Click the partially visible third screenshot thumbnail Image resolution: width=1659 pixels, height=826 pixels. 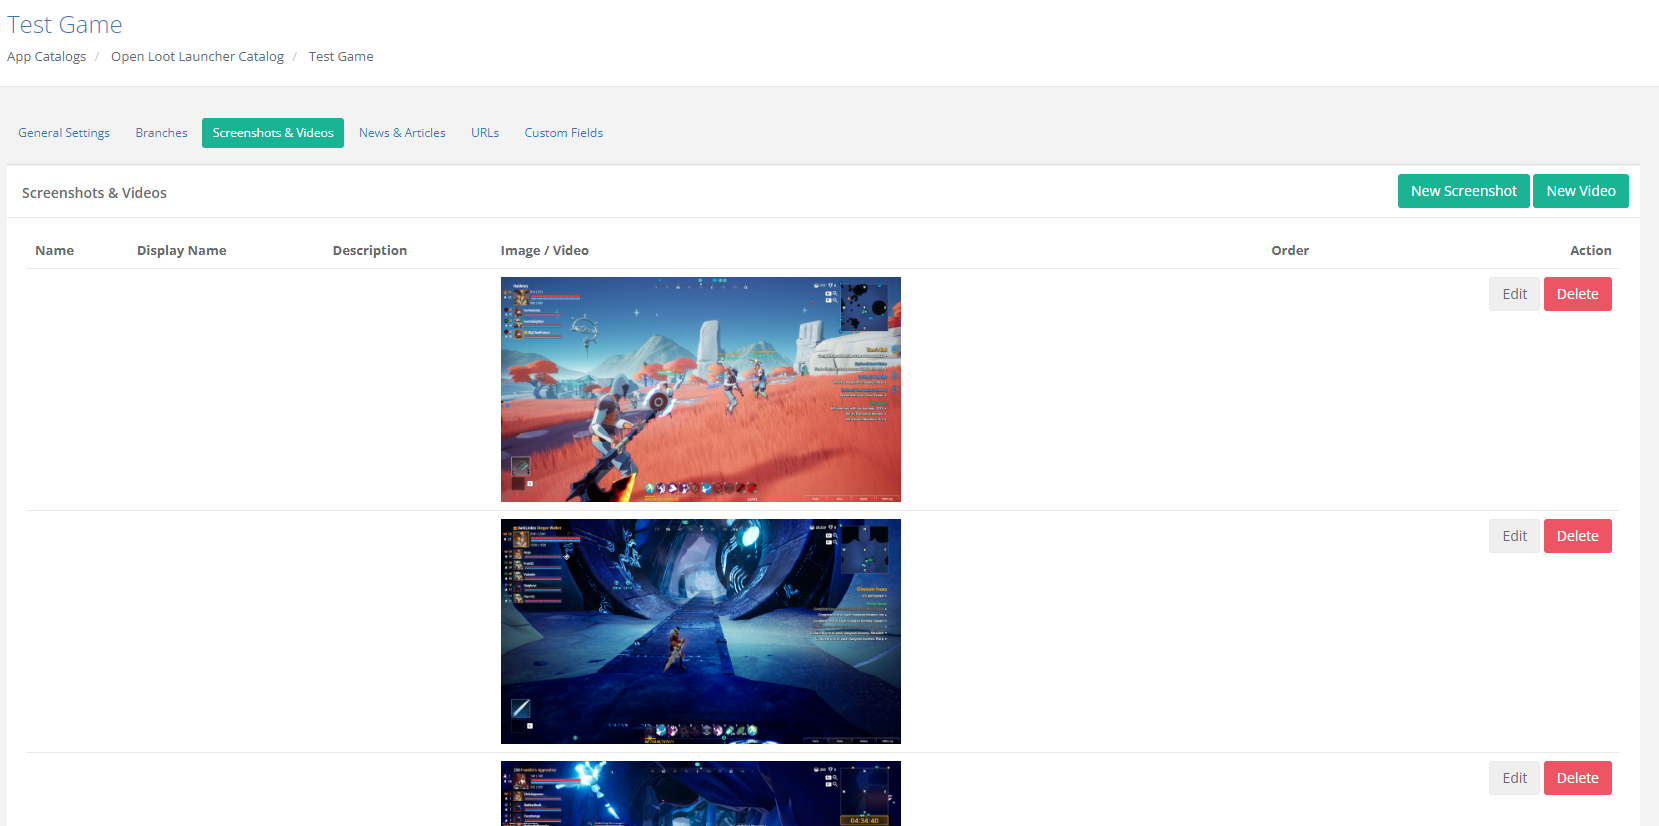(700, 794)
